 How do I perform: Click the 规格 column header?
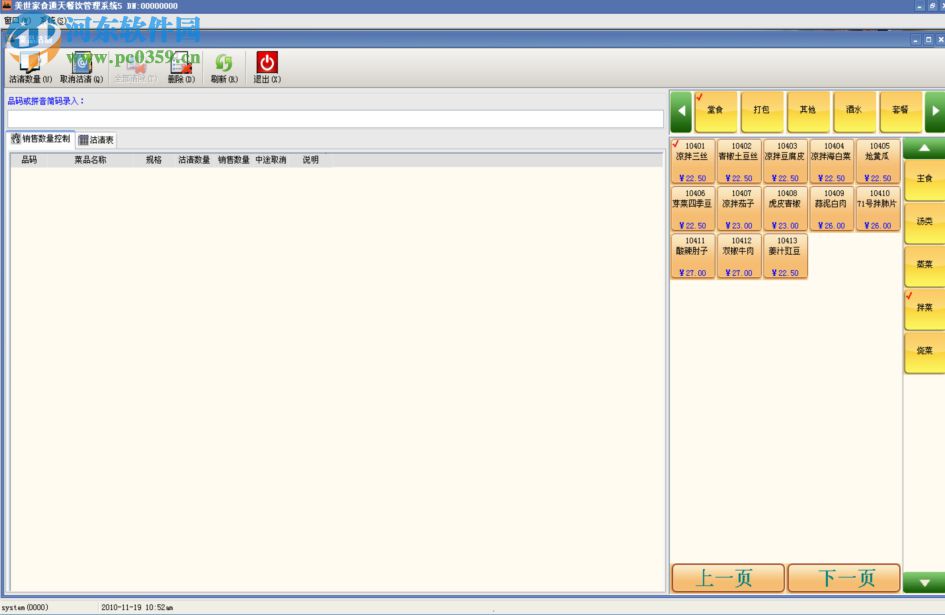(154, 160)
